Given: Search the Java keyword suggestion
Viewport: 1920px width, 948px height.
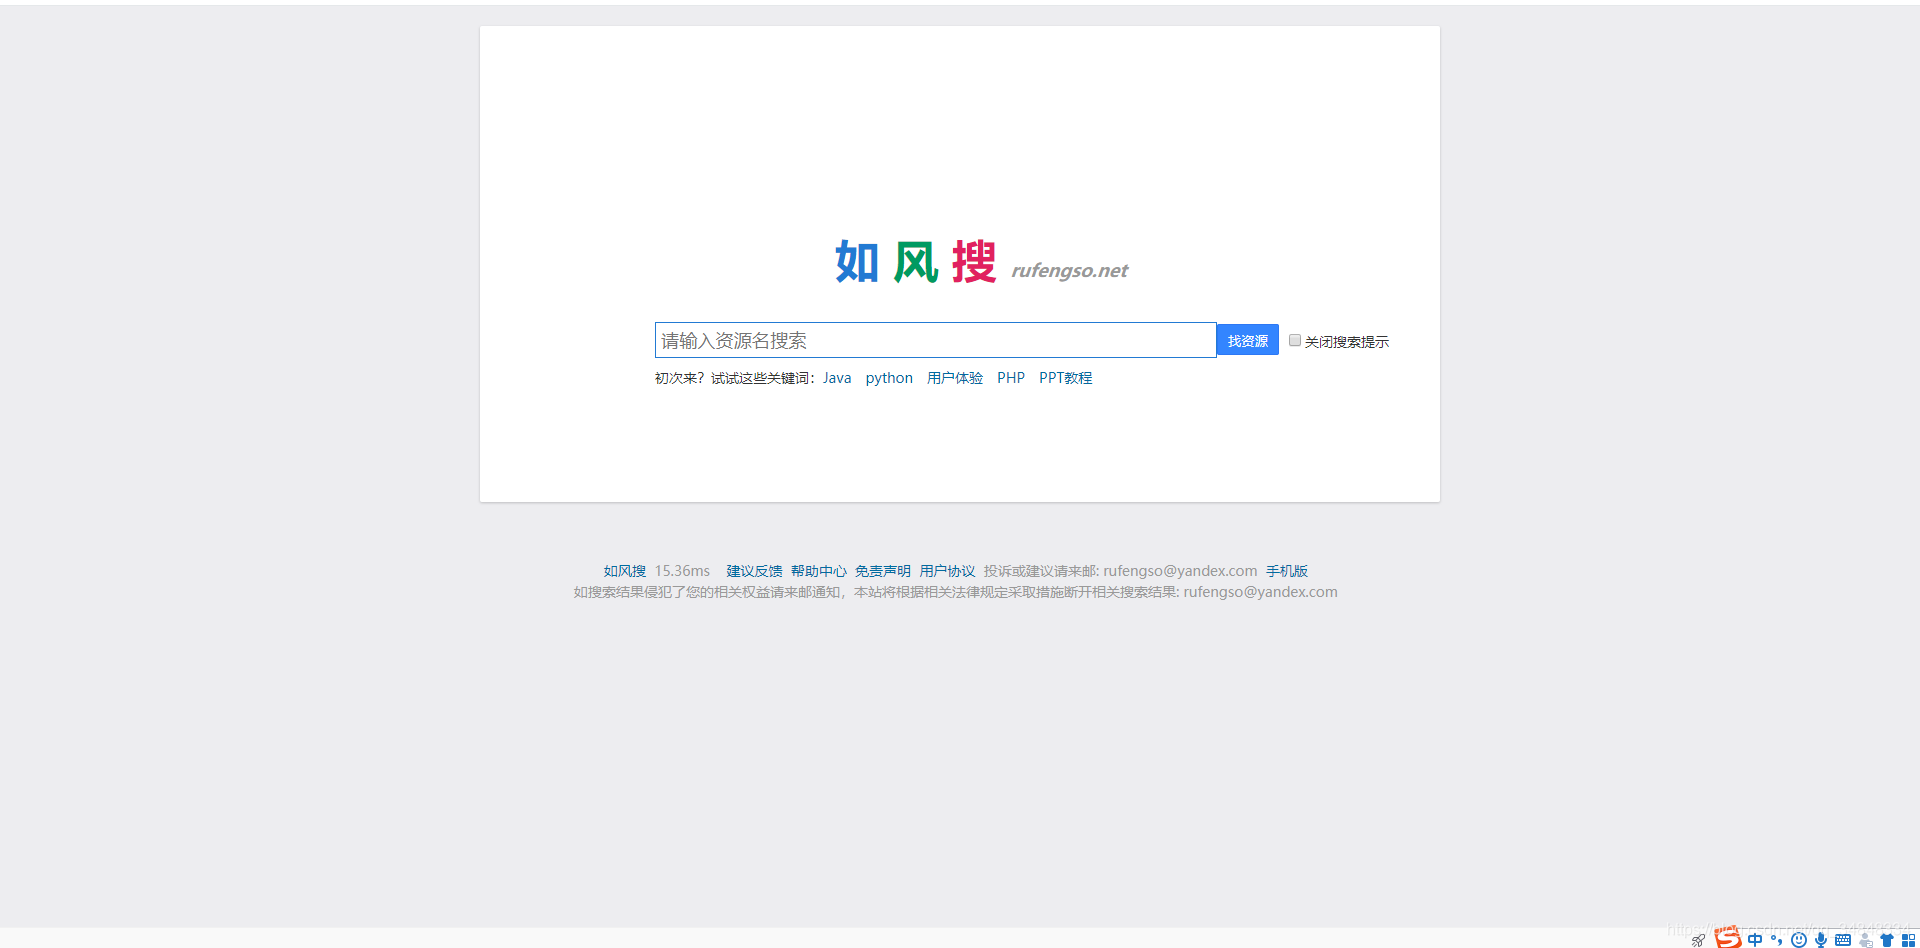Looking at the screenshot, I should (837, 377).
